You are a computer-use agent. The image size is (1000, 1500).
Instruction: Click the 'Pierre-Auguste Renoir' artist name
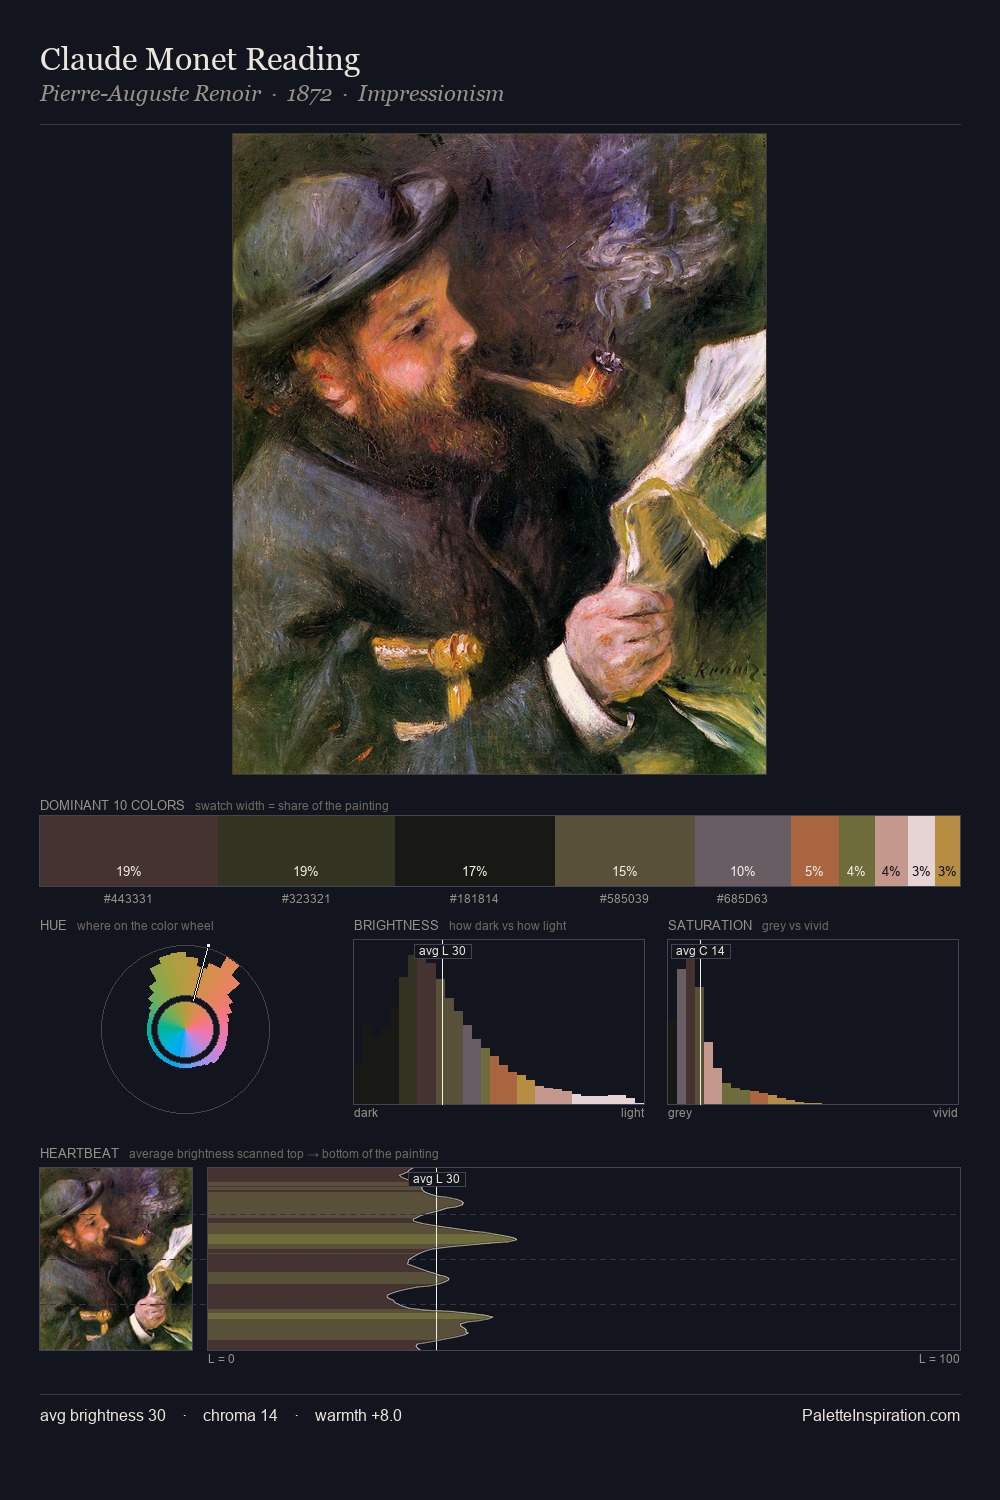point(150,94)
